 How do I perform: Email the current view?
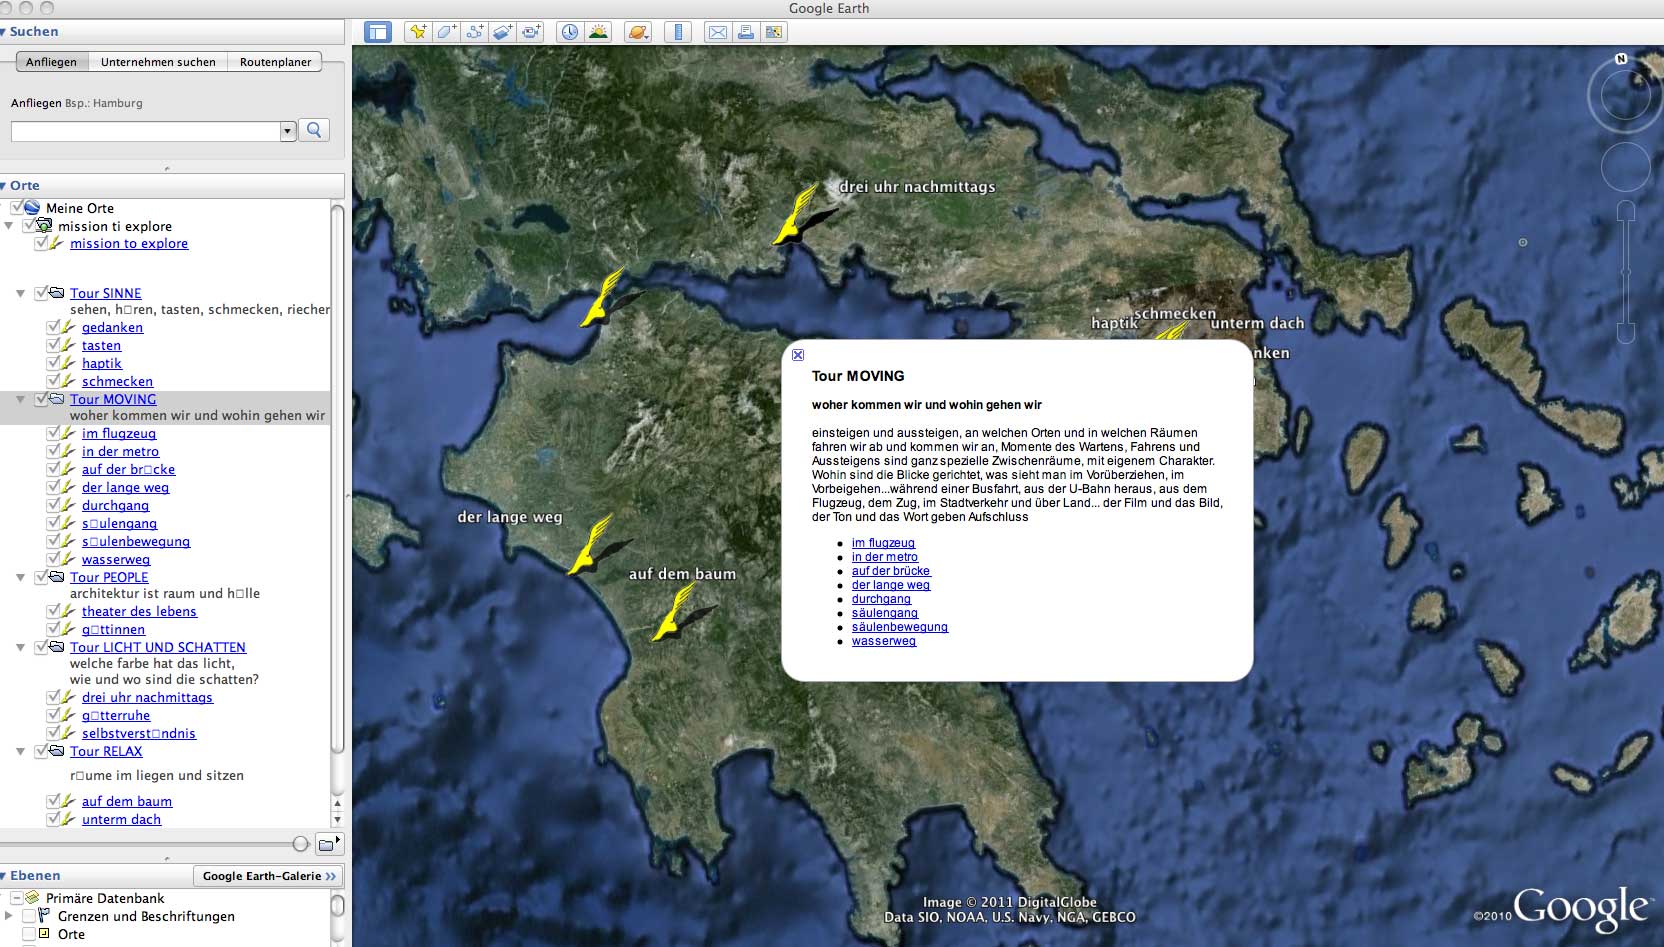coord(717,32)
